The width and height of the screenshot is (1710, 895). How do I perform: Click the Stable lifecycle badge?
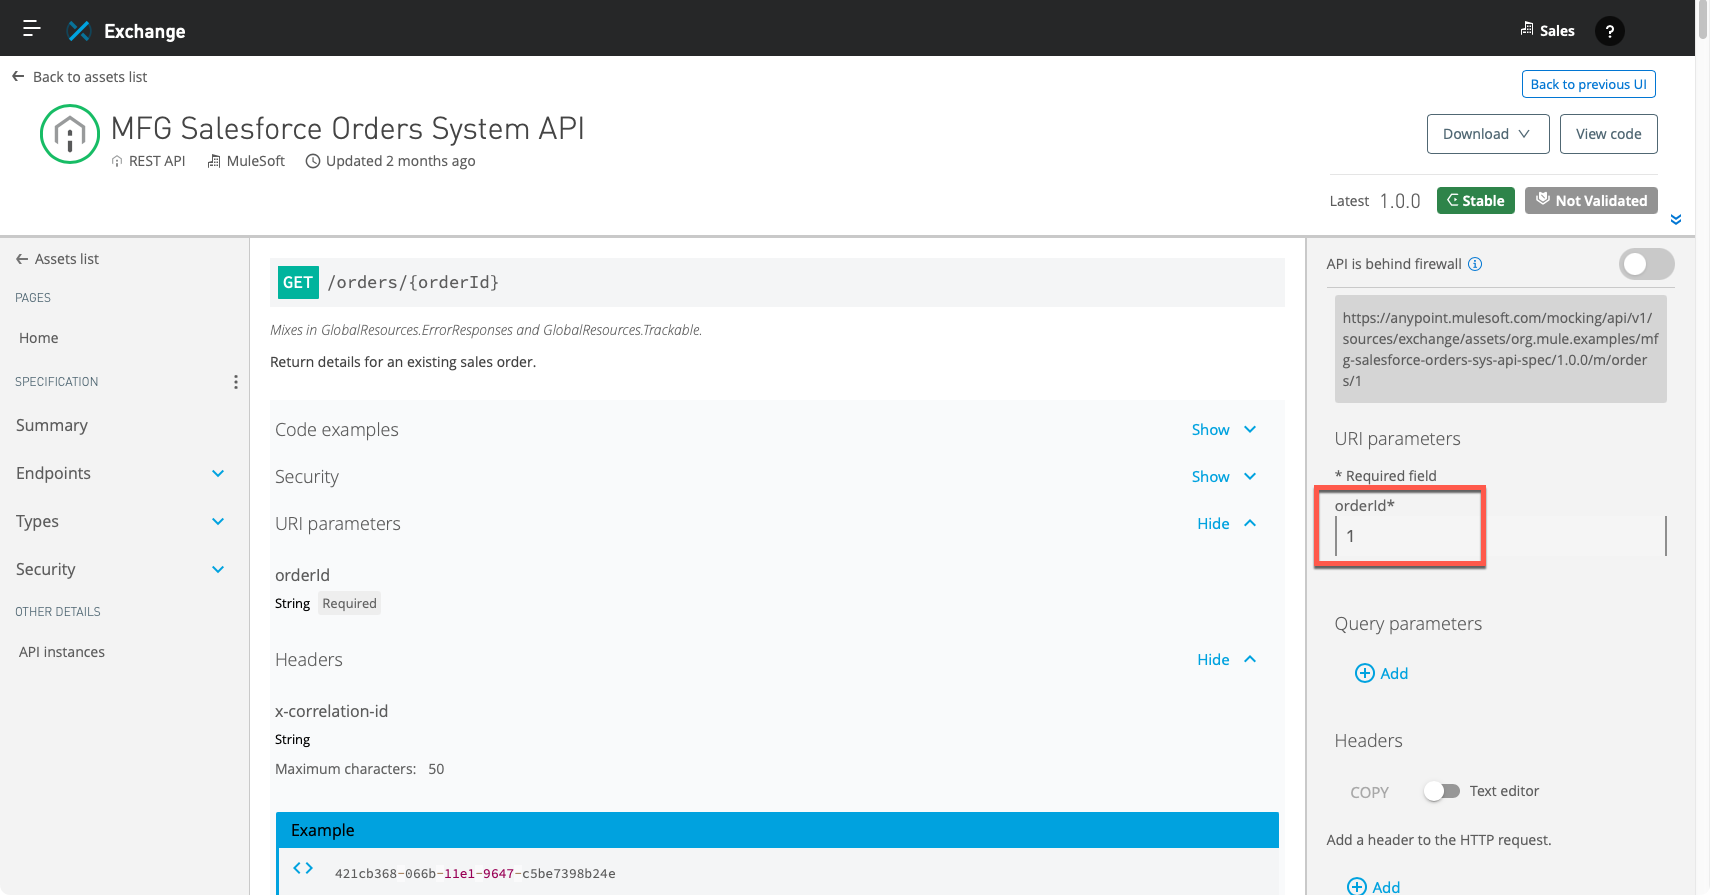(x=1476, y=201)
